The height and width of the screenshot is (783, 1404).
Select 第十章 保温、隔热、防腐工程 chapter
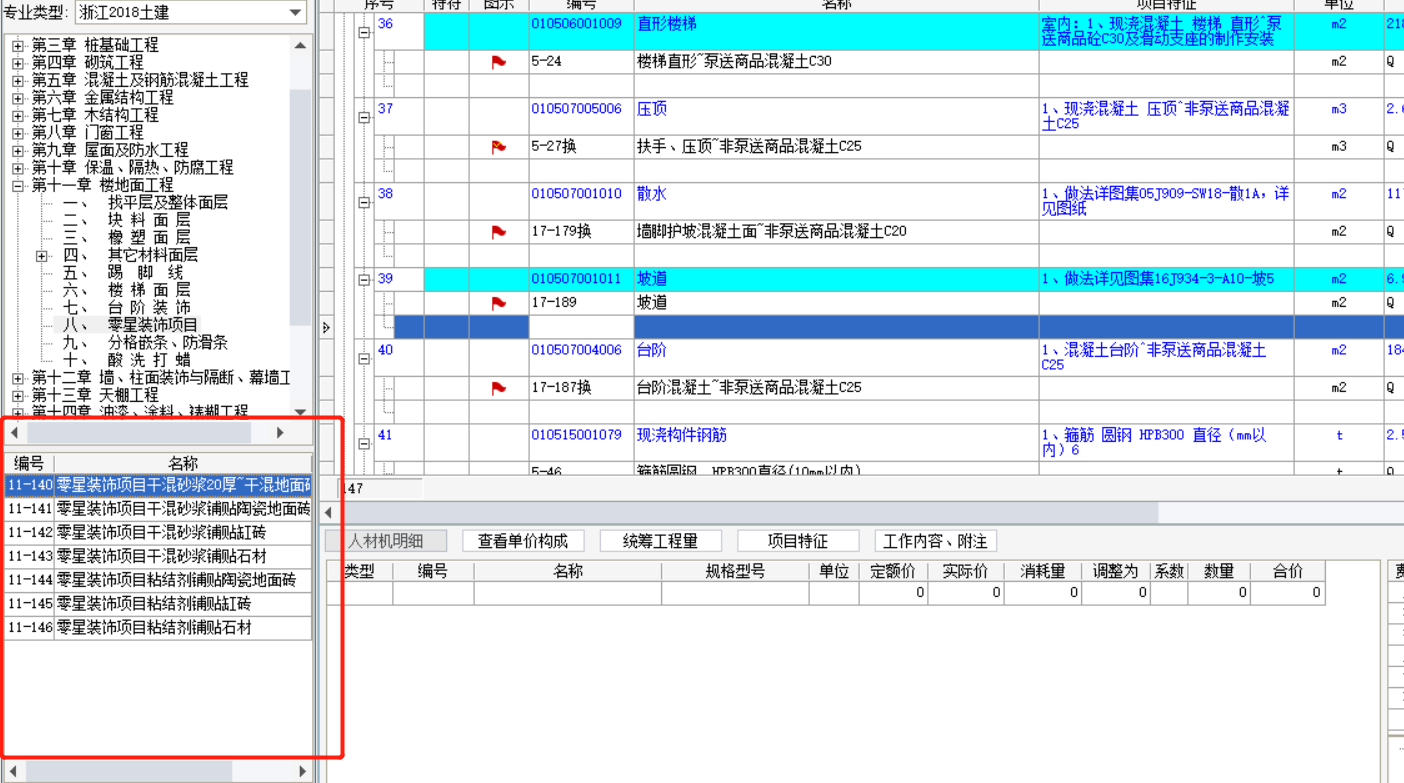tap(132, 168)
